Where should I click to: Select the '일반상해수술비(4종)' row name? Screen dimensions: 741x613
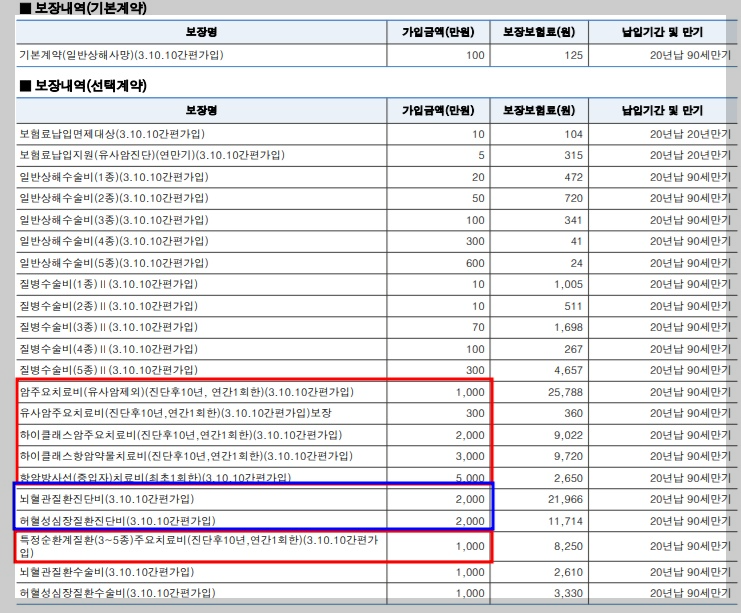pyautogui.click(x=114, y=241)
